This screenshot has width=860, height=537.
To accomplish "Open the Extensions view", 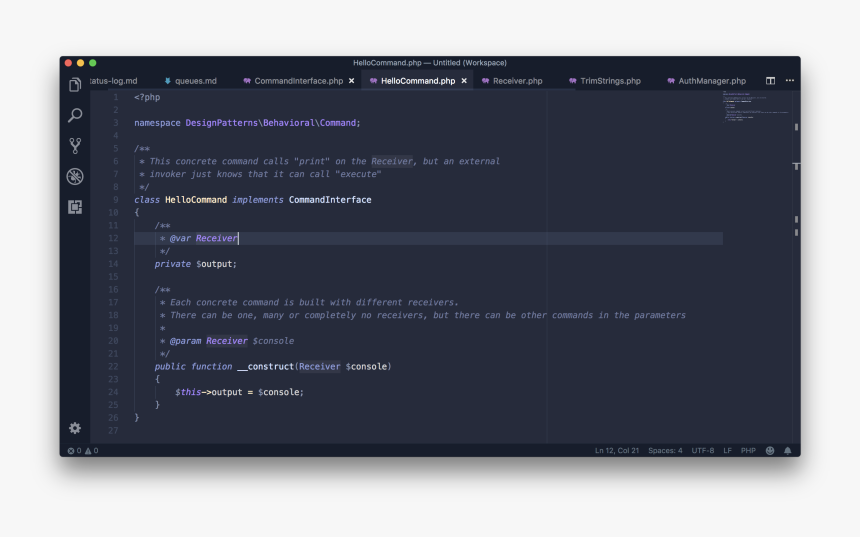I will 75,206.
